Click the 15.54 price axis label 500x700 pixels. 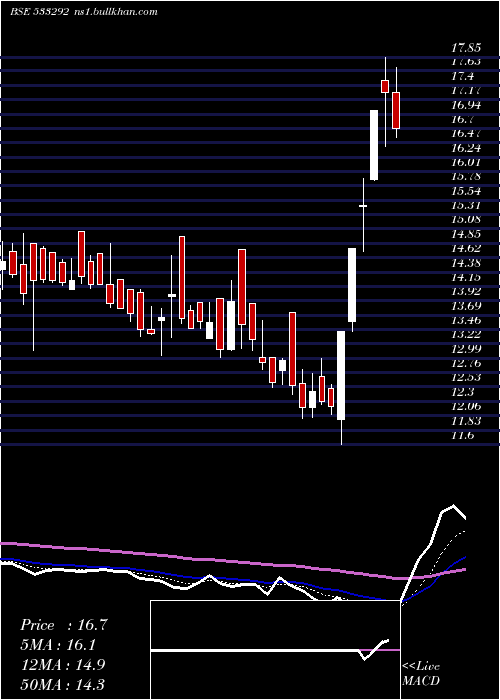pos(466,192)
